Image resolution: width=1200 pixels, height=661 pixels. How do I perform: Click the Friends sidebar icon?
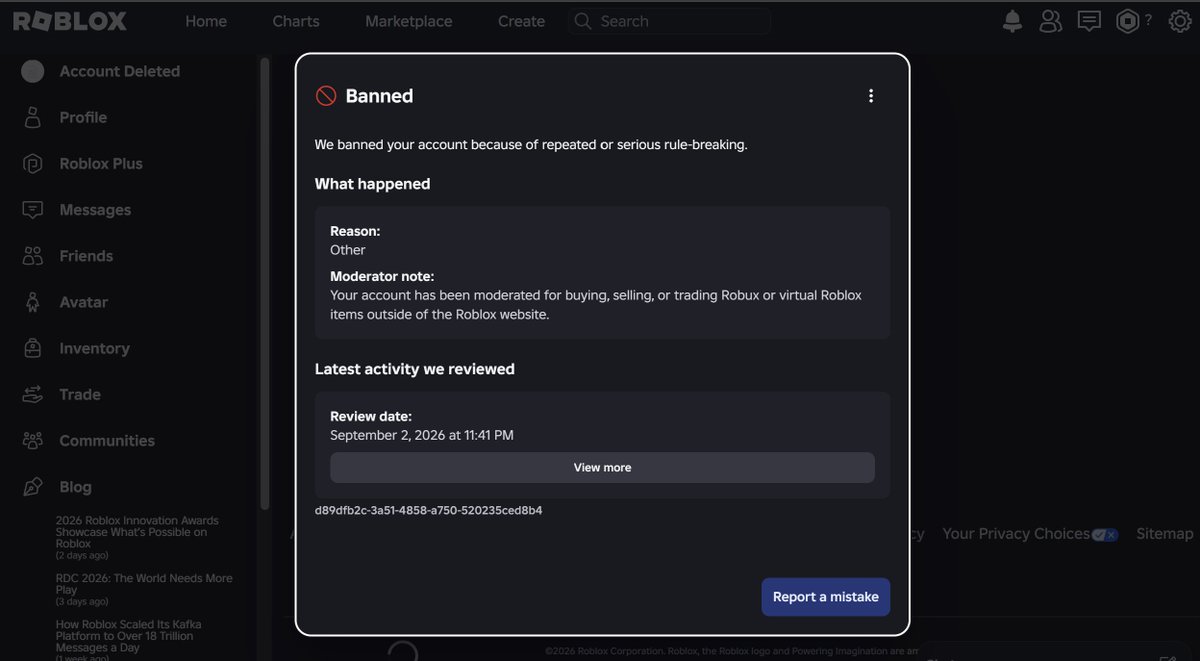pyautogui.click(x=33, y=256)
